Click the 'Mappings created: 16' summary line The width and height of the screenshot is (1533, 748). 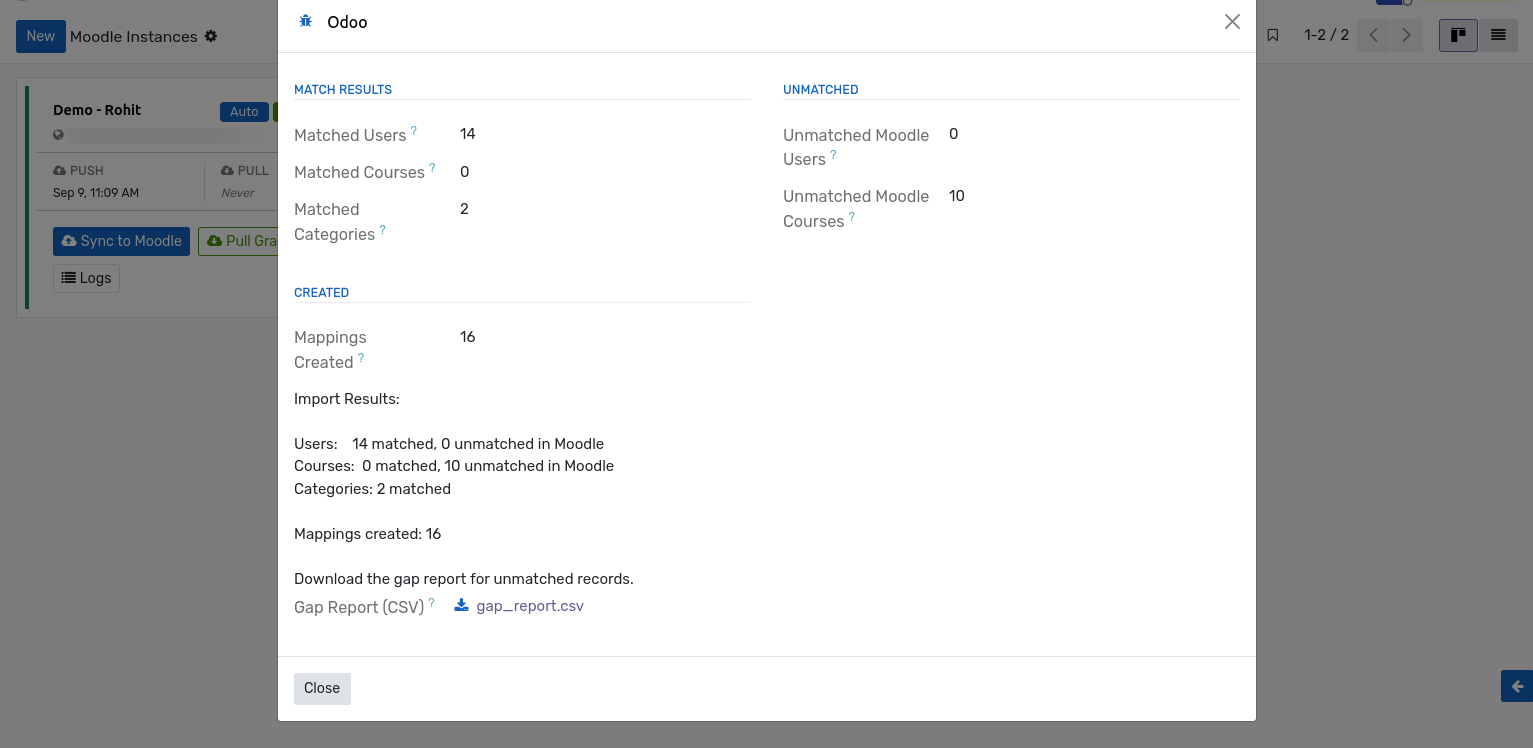point(368,534)
